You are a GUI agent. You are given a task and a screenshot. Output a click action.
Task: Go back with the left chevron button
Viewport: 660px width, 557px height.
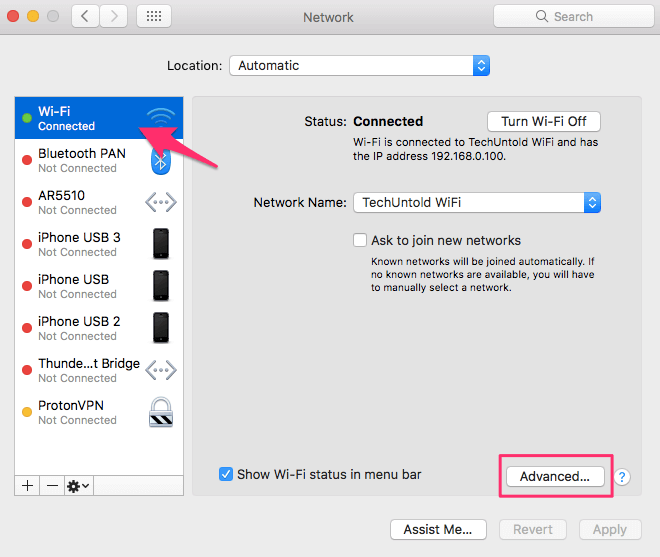click(85, 16)
